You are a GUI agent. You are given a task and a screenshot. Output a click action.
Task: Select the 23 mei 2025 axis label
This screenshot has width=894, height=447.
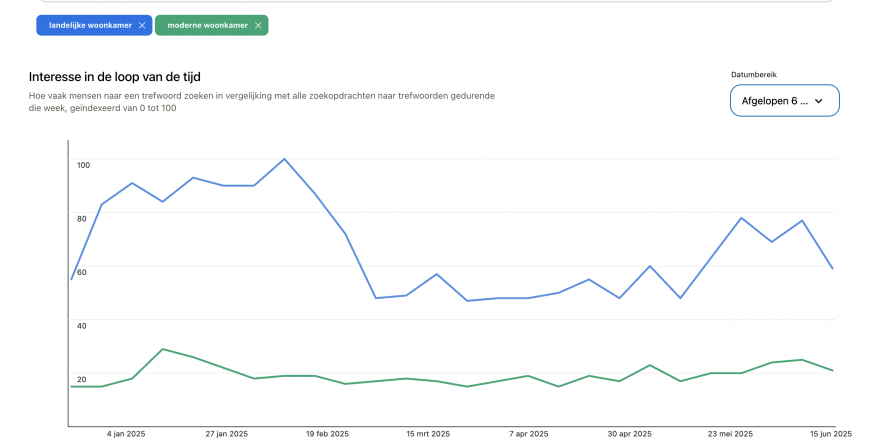click(730, 434)
